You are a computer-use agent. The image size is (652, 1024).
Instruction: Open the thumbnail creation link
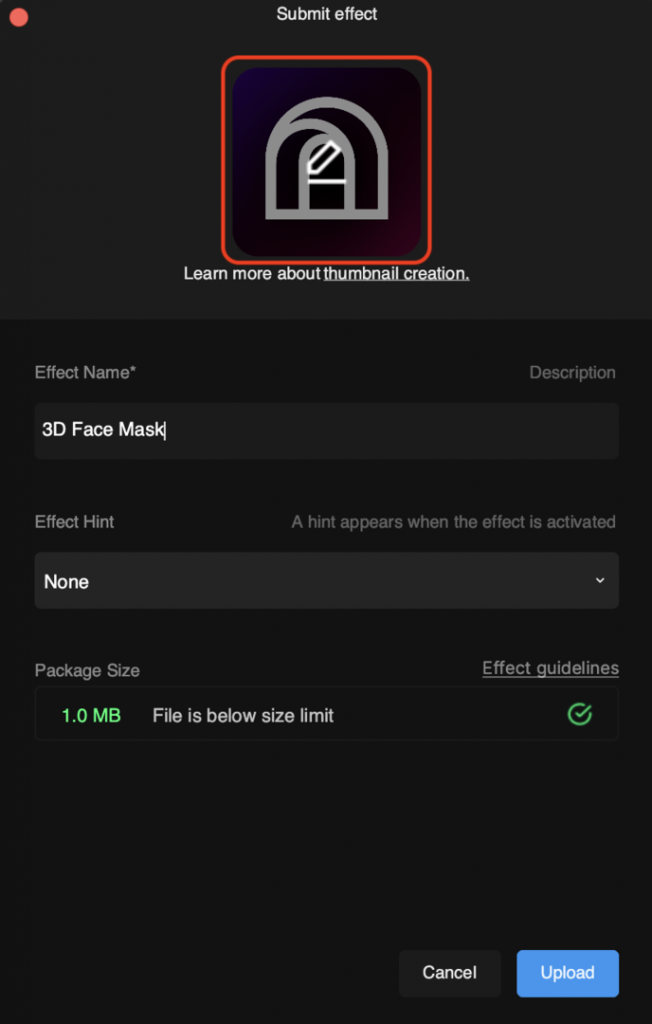(x=397, y=273)
